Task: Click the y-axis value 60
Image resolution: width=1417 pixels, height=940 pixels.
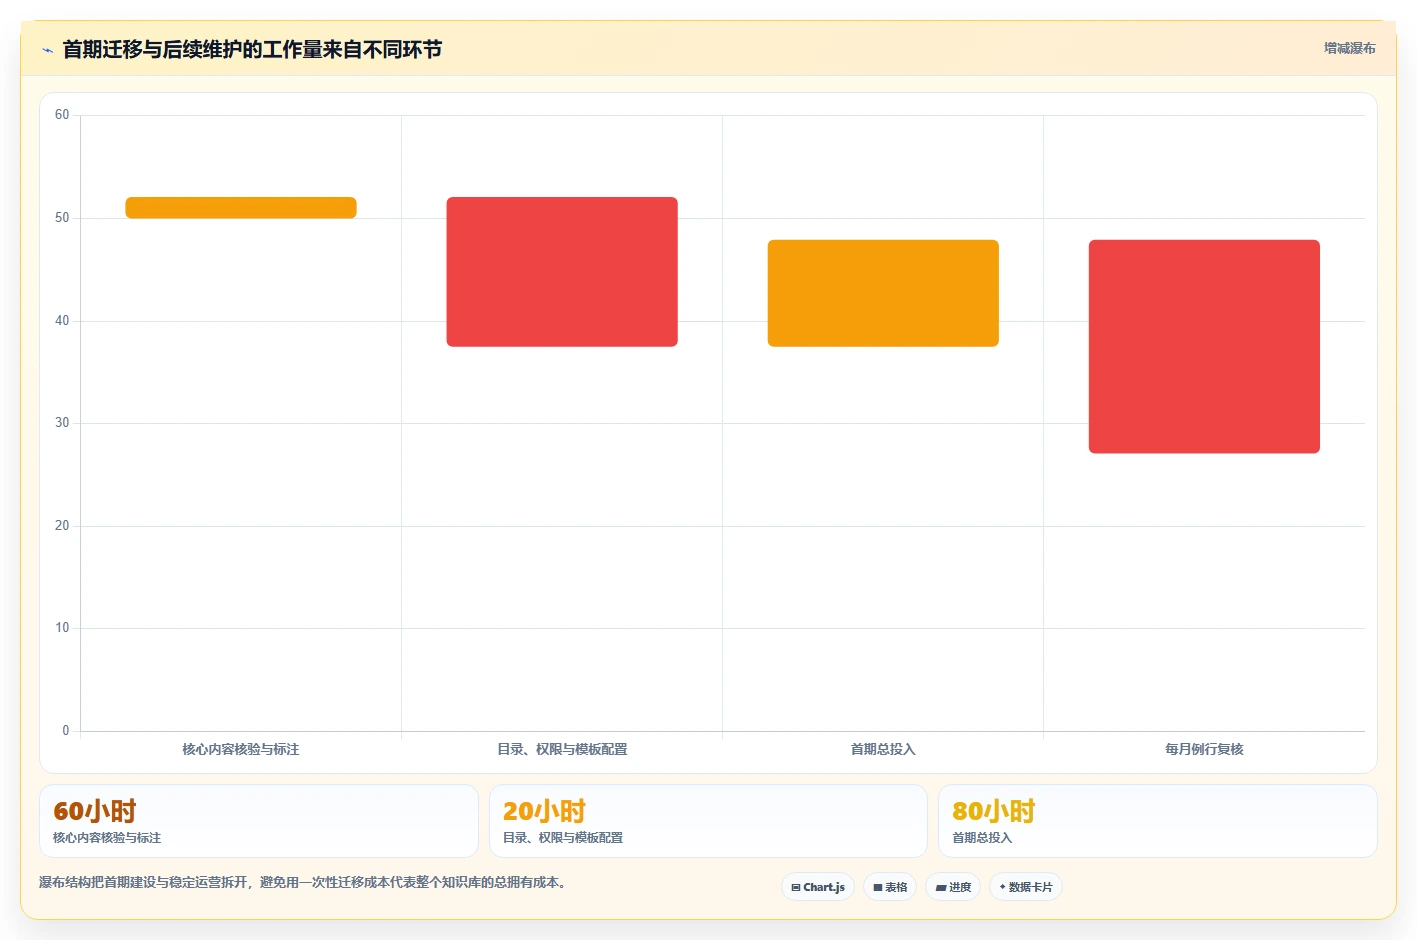Action: point(62,115)
